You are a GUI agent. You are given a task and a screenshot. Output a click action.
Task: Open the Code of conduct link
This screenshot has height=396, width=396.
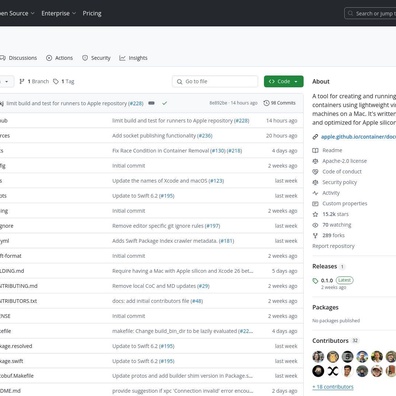[342, 172]
